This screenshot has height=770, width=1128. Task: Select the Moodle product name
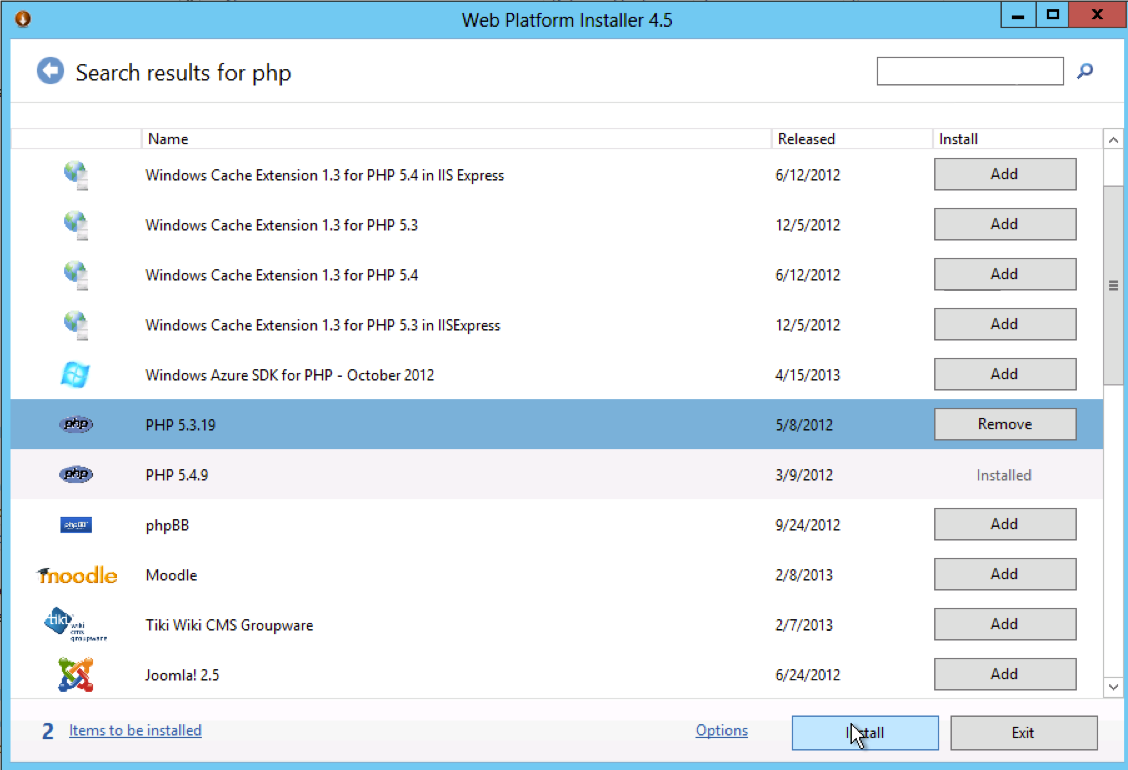[x=171, y=575]
